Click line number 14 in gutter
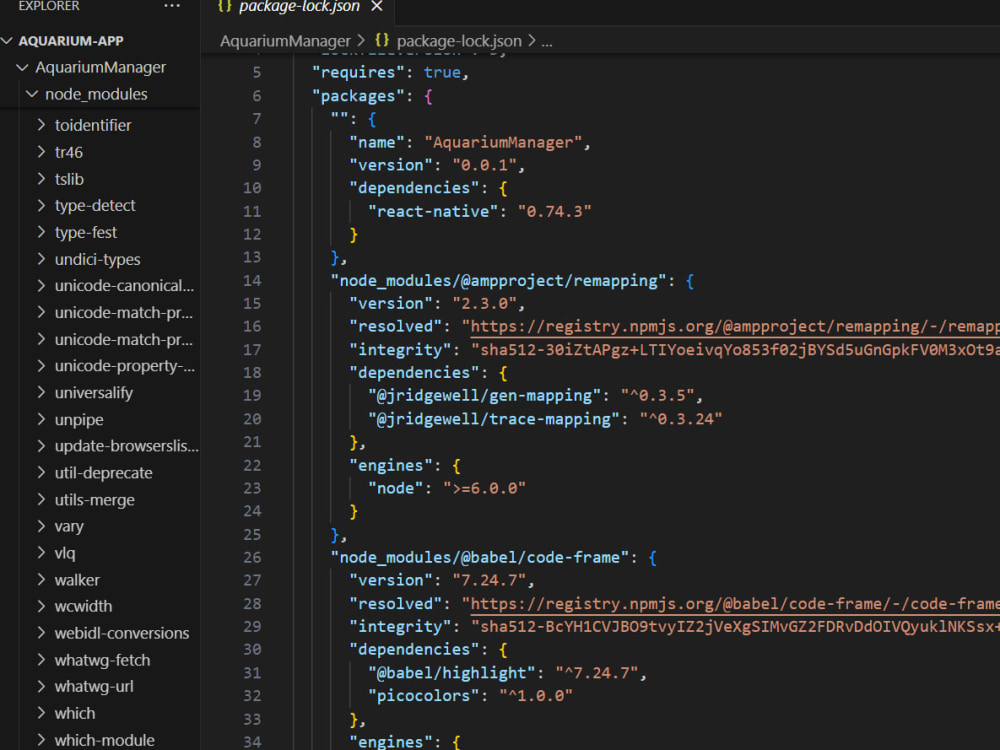Viewport: 1000px width, 750px height. click(x=252, y=281)
